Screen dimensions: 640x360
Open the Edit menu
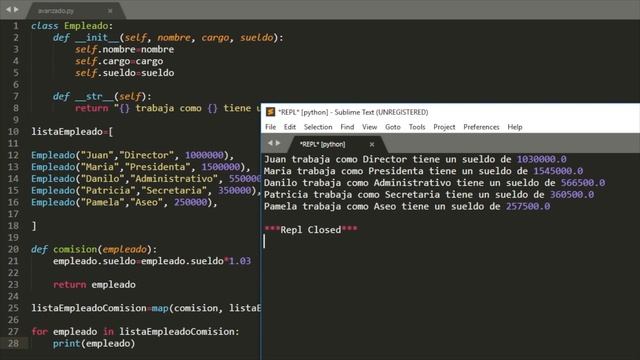point(290,127)
